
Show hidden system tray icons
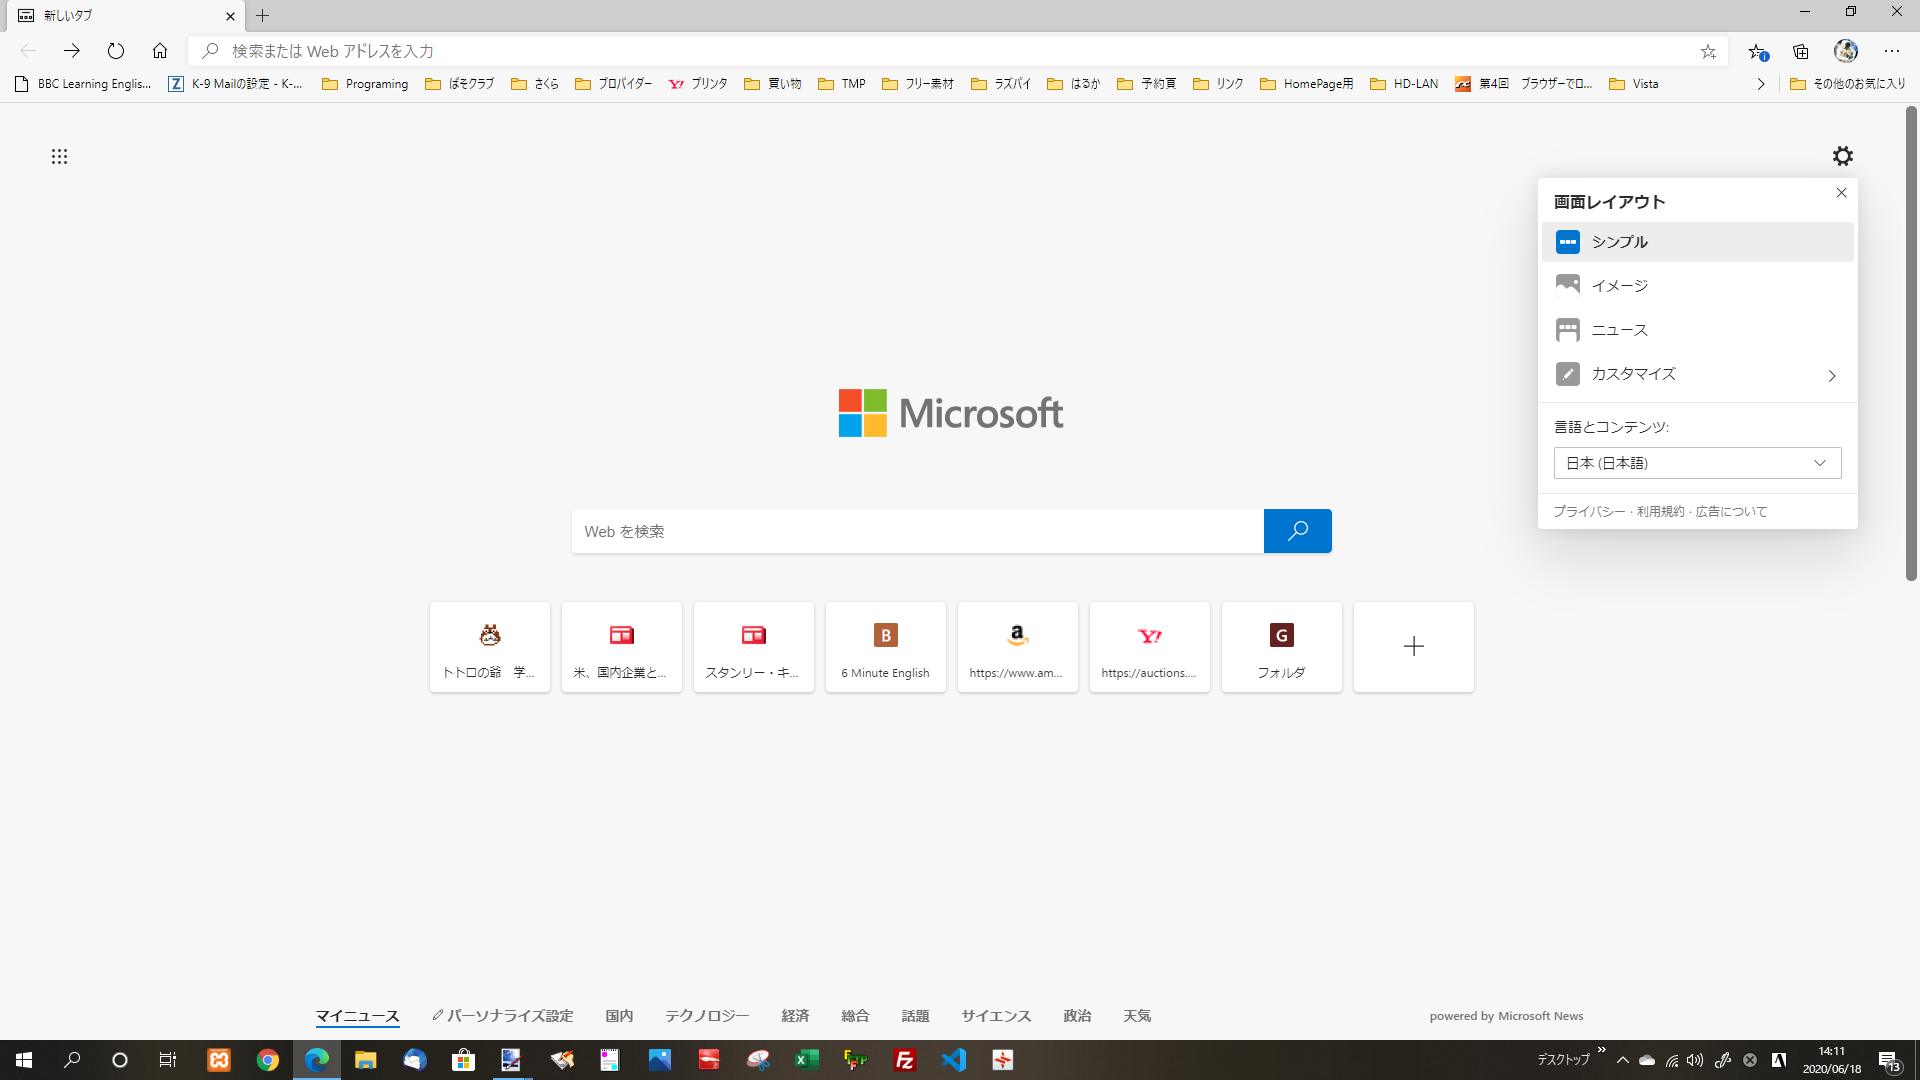point(1623,1060)
